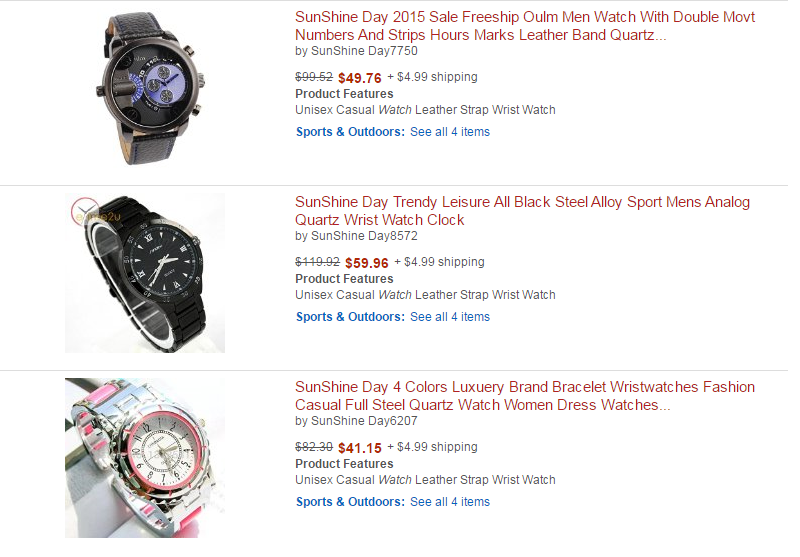Image resolution: width=800 pixels, height=557 pixels.
Task: Click See all 4 items for black steel watch
Action: (449, 317)
